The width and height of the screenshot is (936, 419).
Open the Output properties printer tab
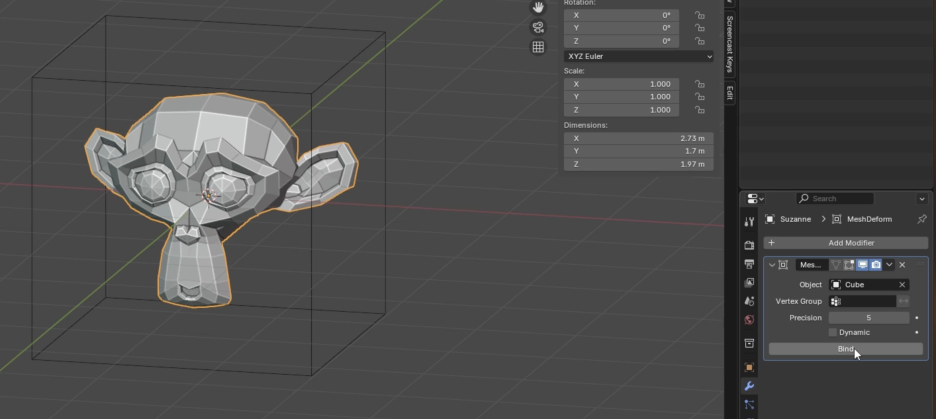pos(749,264)
